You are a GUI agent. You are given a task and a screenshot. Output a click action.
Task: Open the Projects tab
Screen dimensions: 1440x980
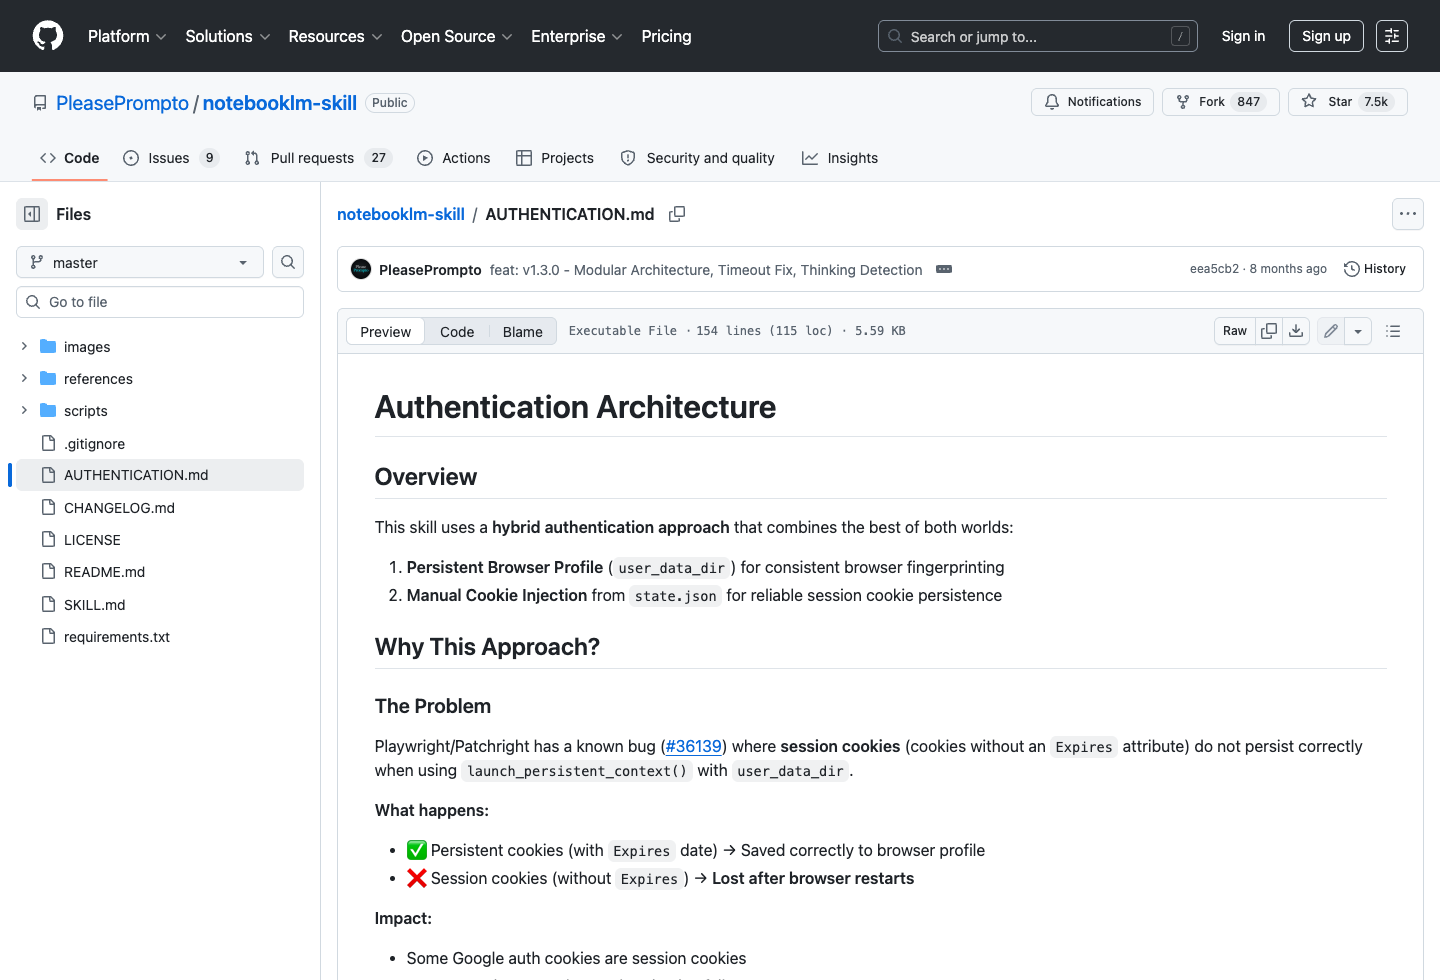(x=555, y=158)
